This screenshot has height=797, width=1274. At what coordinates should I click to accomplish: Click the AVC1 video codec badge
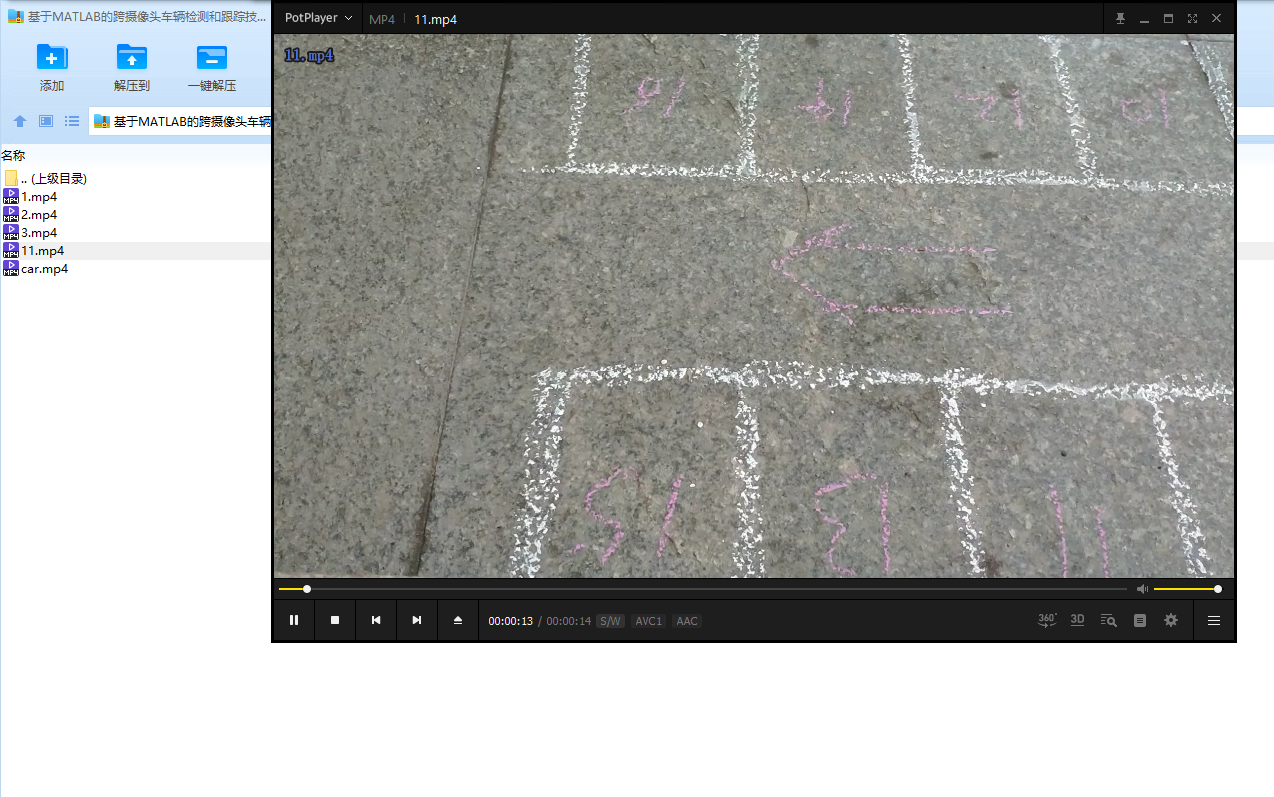[x=649, y=621]
